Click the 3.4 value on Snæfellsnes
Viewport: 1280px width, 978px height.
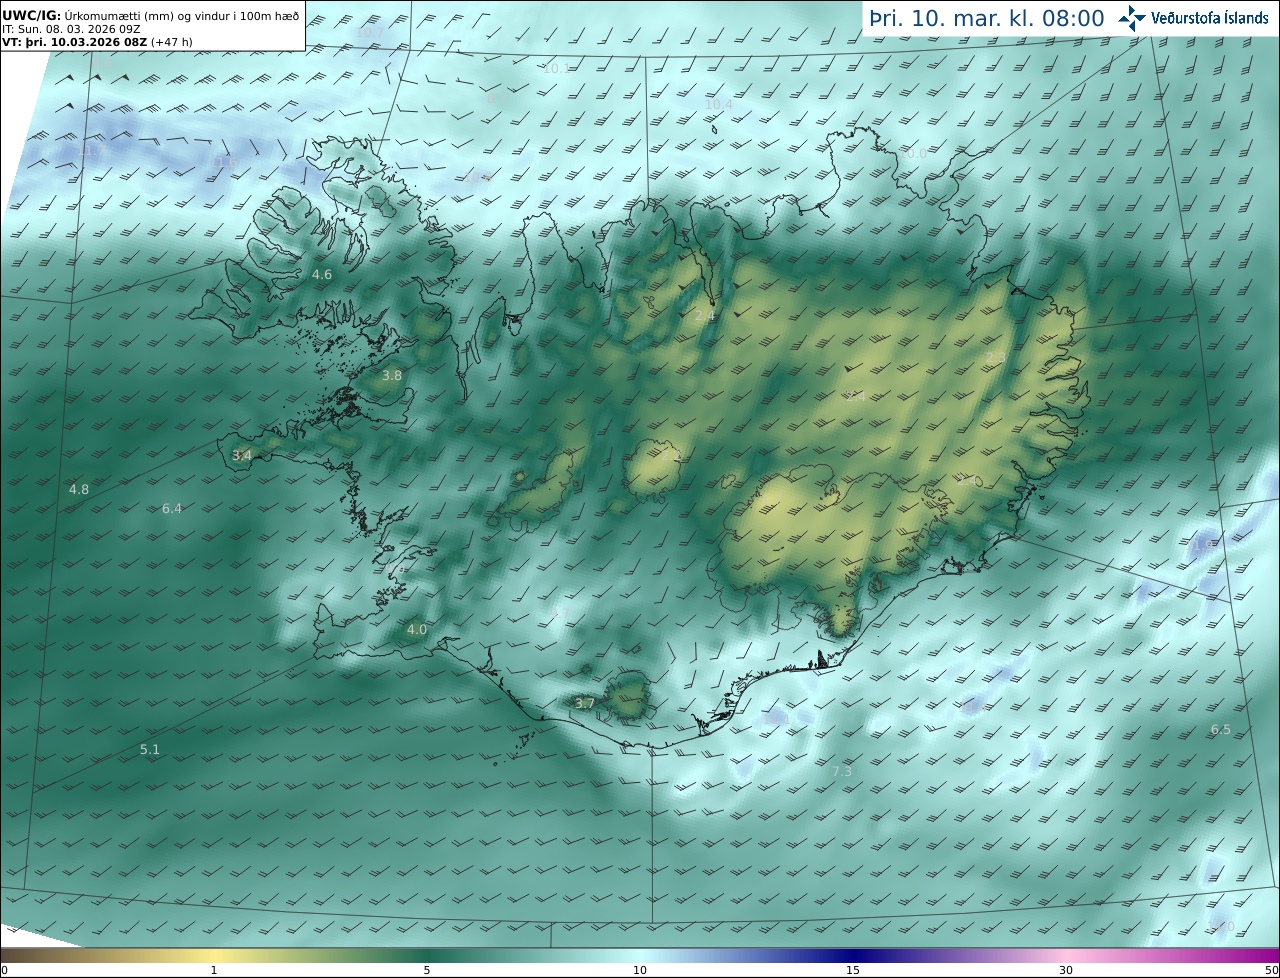coord(242,455)
